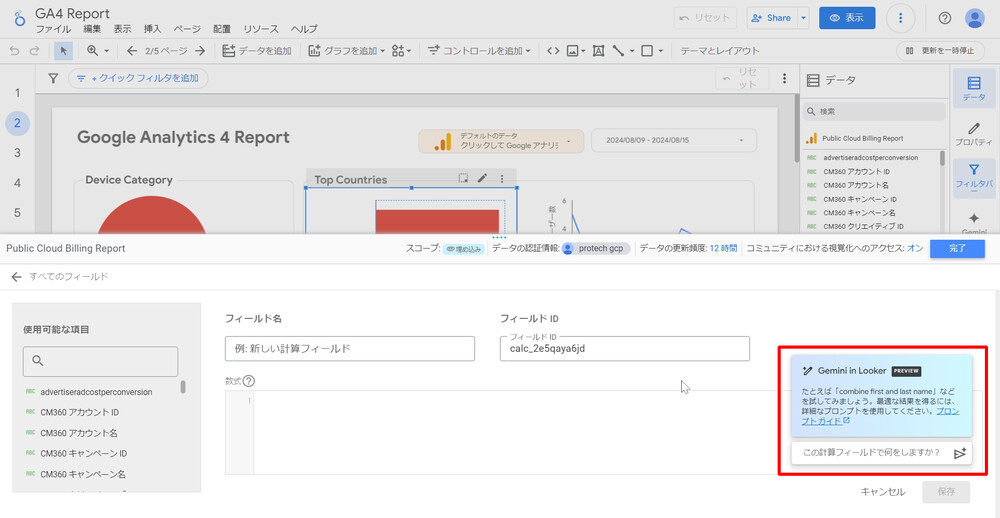Image resolution: width=1000 pixels, height=518 pixels.
Task: Click the selection mode arrow tool
Action: 63,51
